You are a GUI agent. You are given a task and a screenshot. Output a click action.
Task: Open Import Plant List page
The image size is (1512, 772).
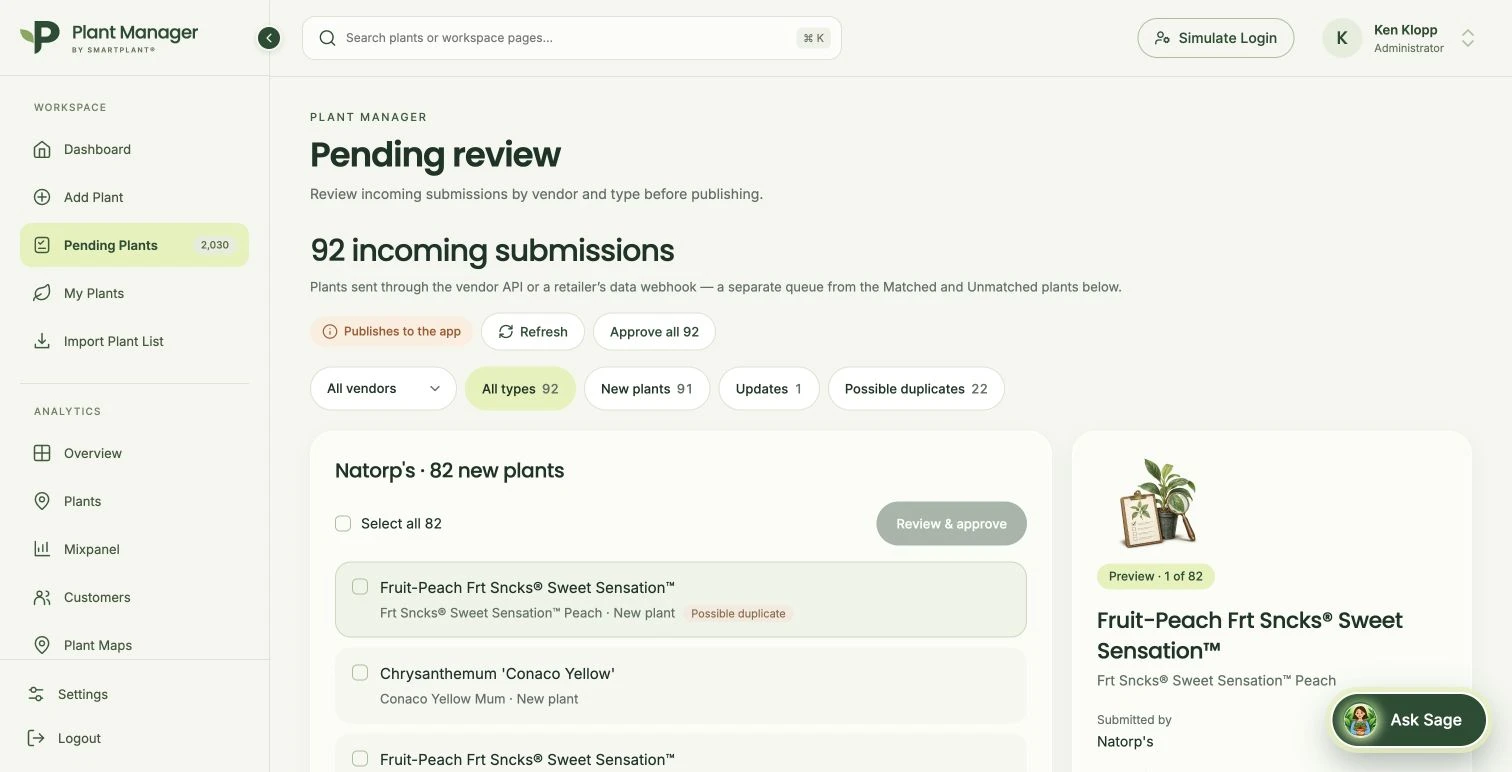click(134, 341)
